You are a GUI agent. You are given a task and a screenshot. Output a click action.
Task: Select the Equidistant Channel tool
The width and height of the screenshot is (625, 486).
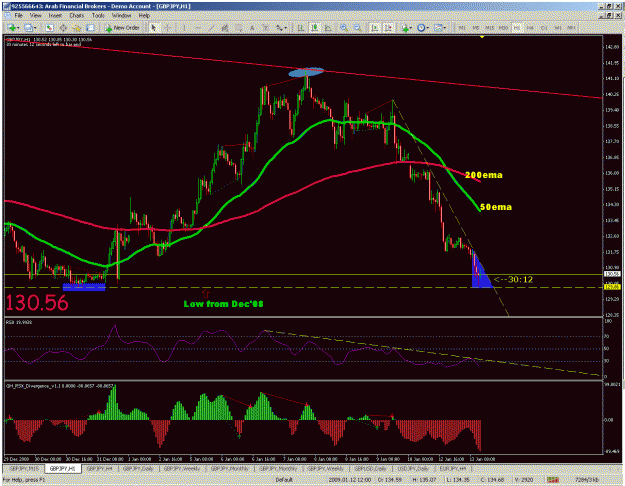click(x=225, y=28)
